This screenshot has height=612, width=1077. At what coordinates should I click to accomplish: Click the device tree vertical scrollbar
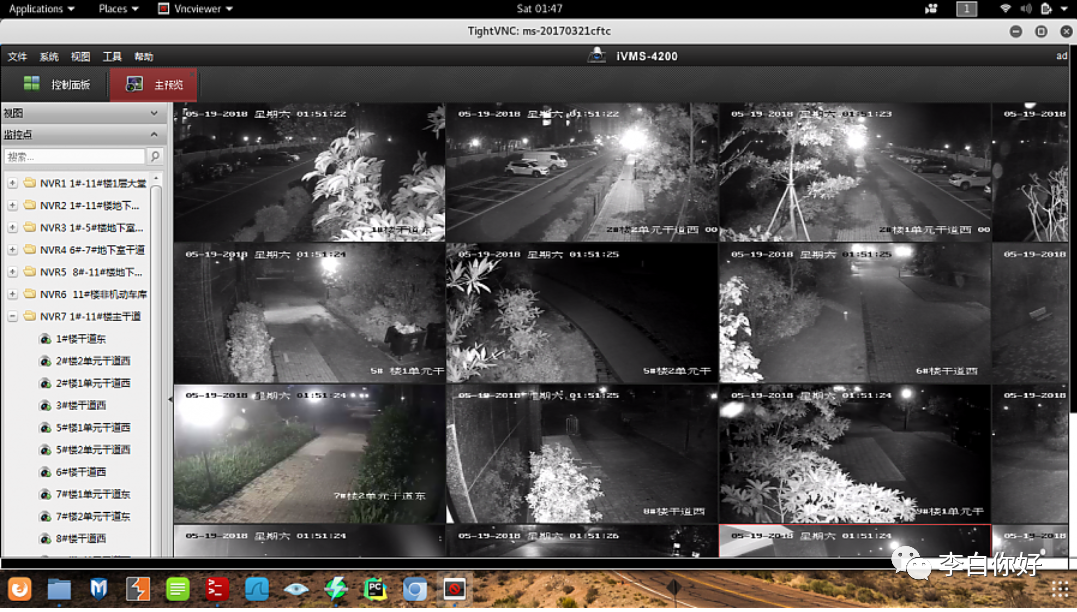point(156,364)
